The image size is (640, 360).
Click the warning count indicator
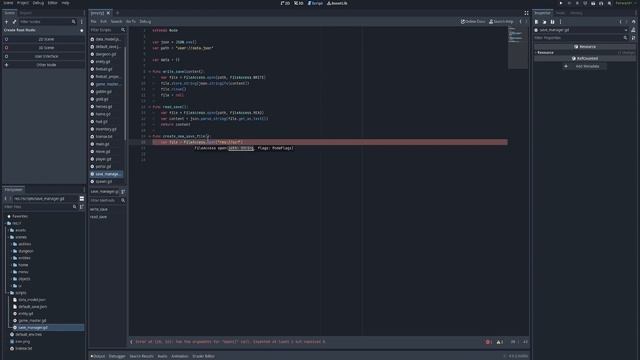tap(500, 342)
